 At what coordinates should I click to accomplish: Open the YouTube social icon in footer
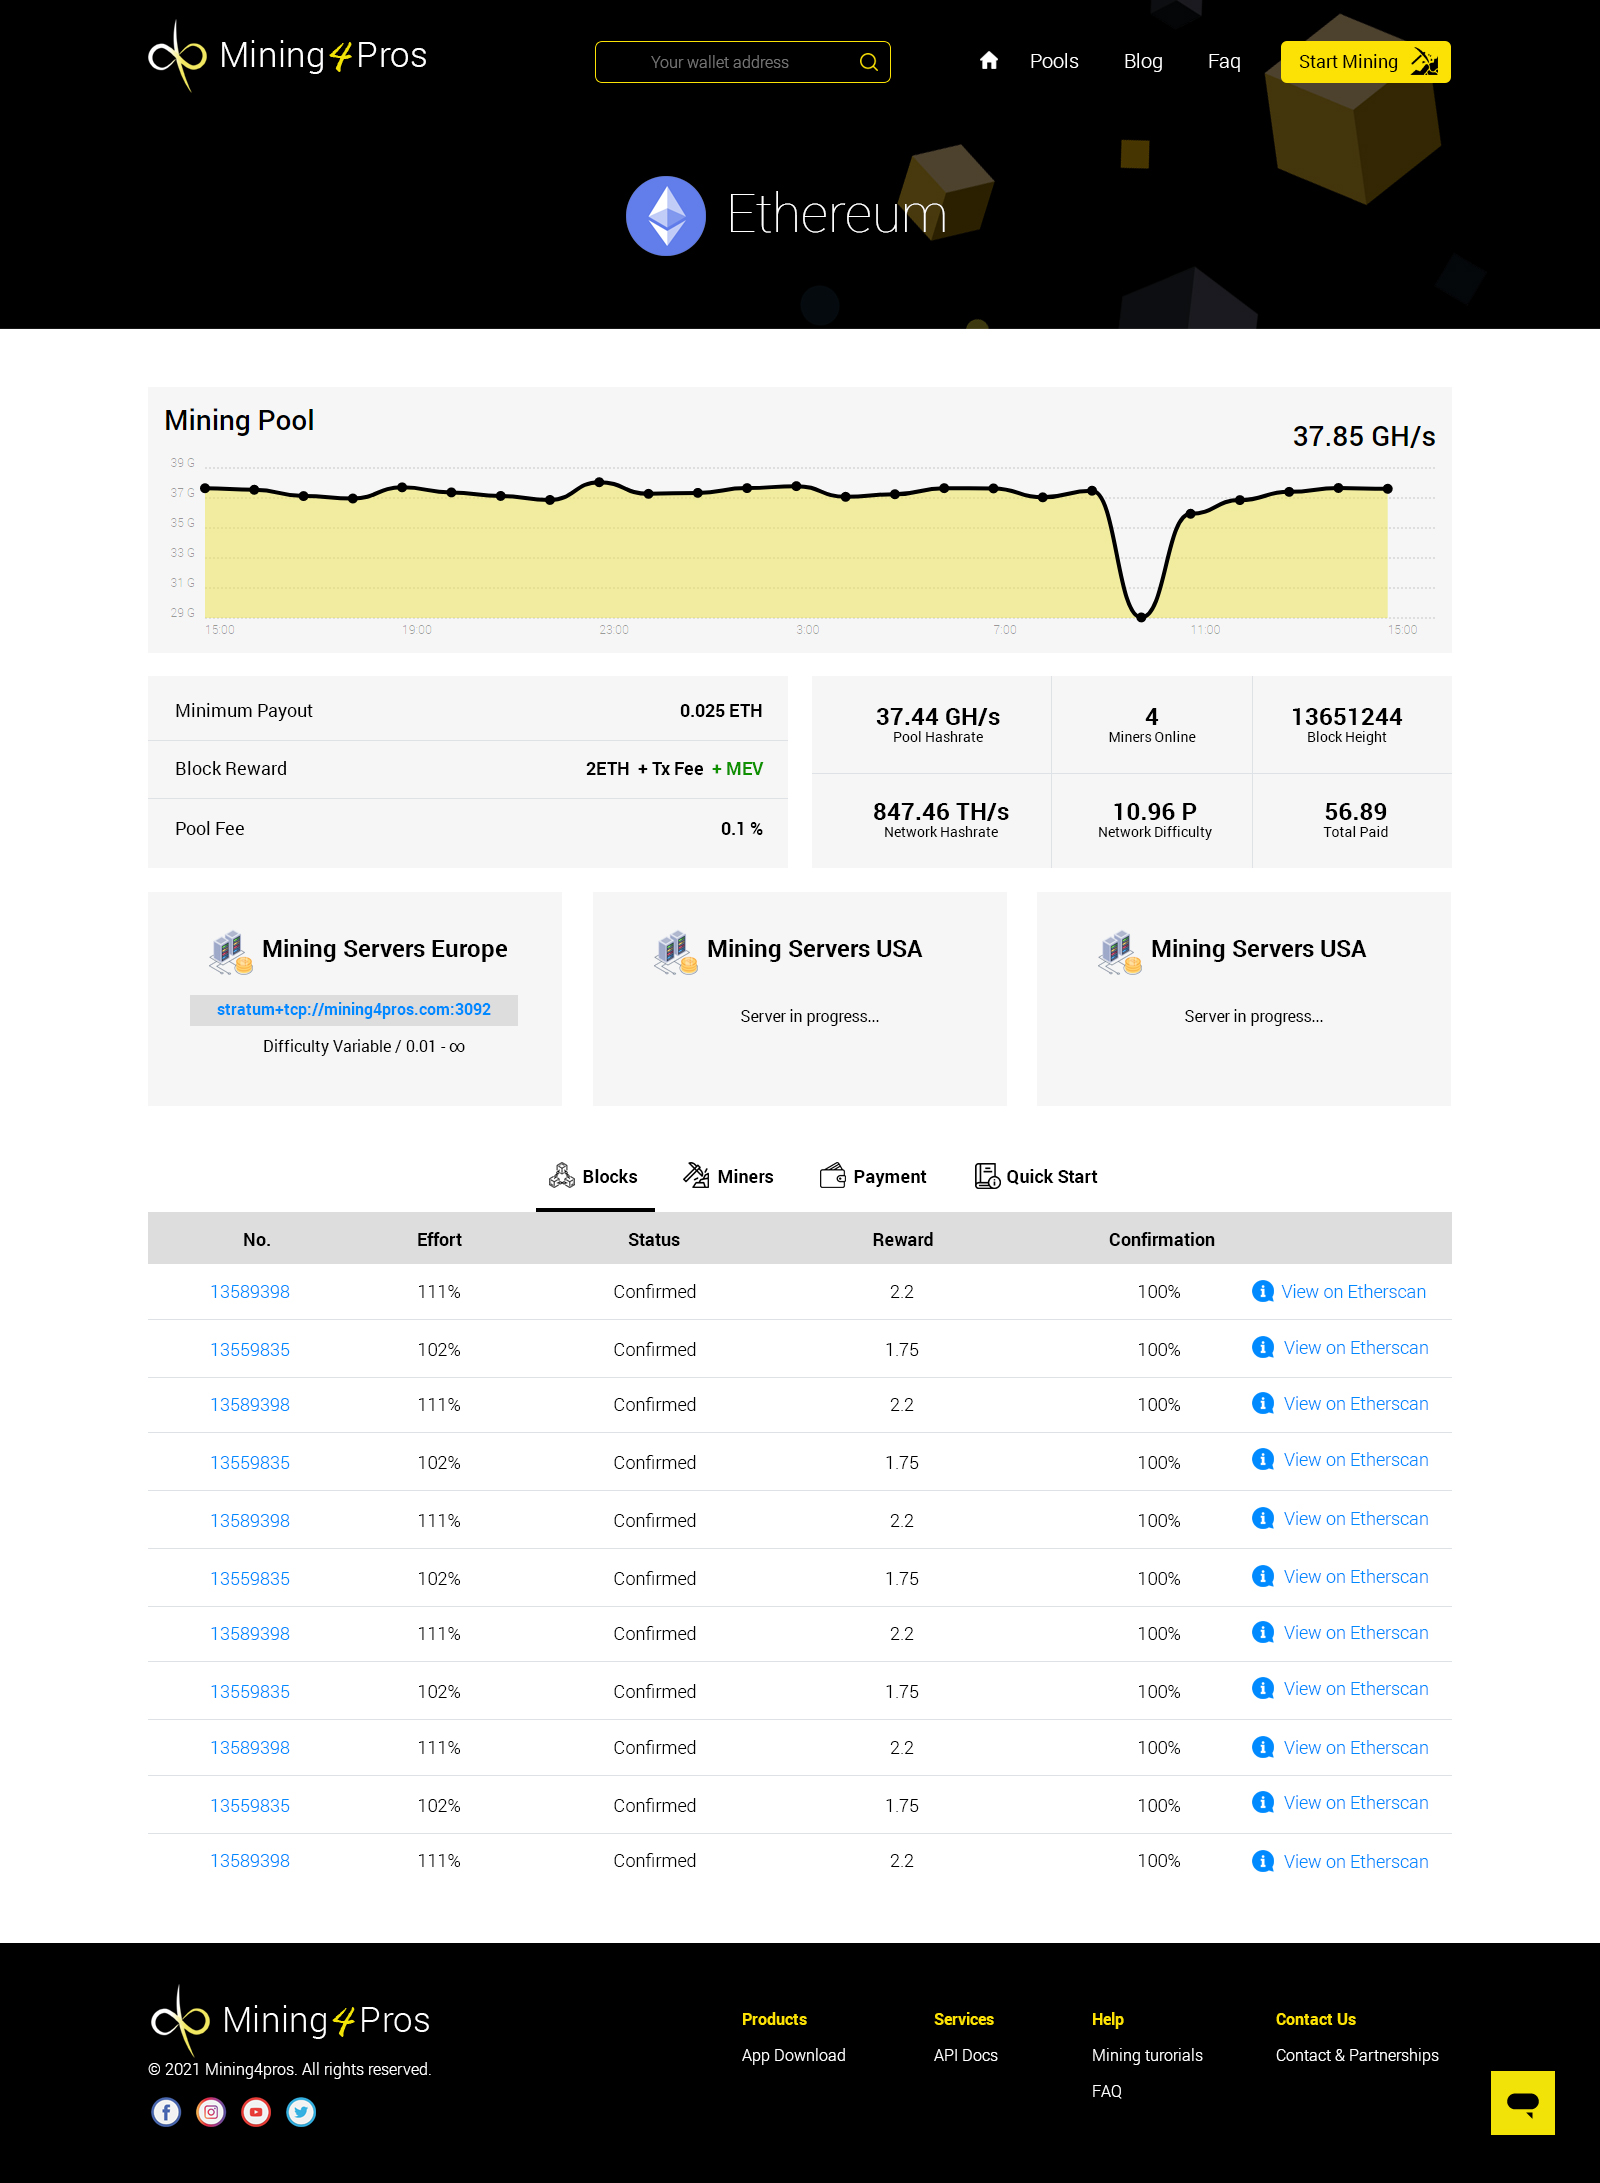256,2112
